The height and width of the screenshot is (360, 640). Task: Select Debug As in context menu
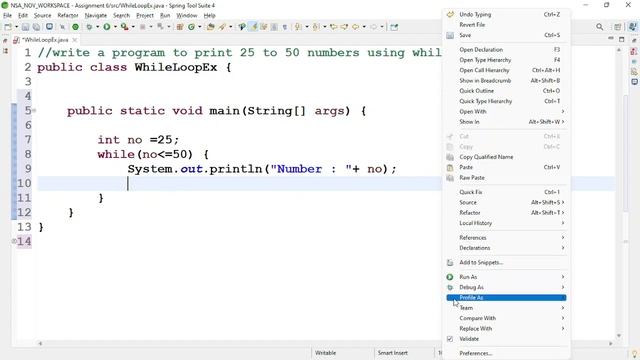506,287
